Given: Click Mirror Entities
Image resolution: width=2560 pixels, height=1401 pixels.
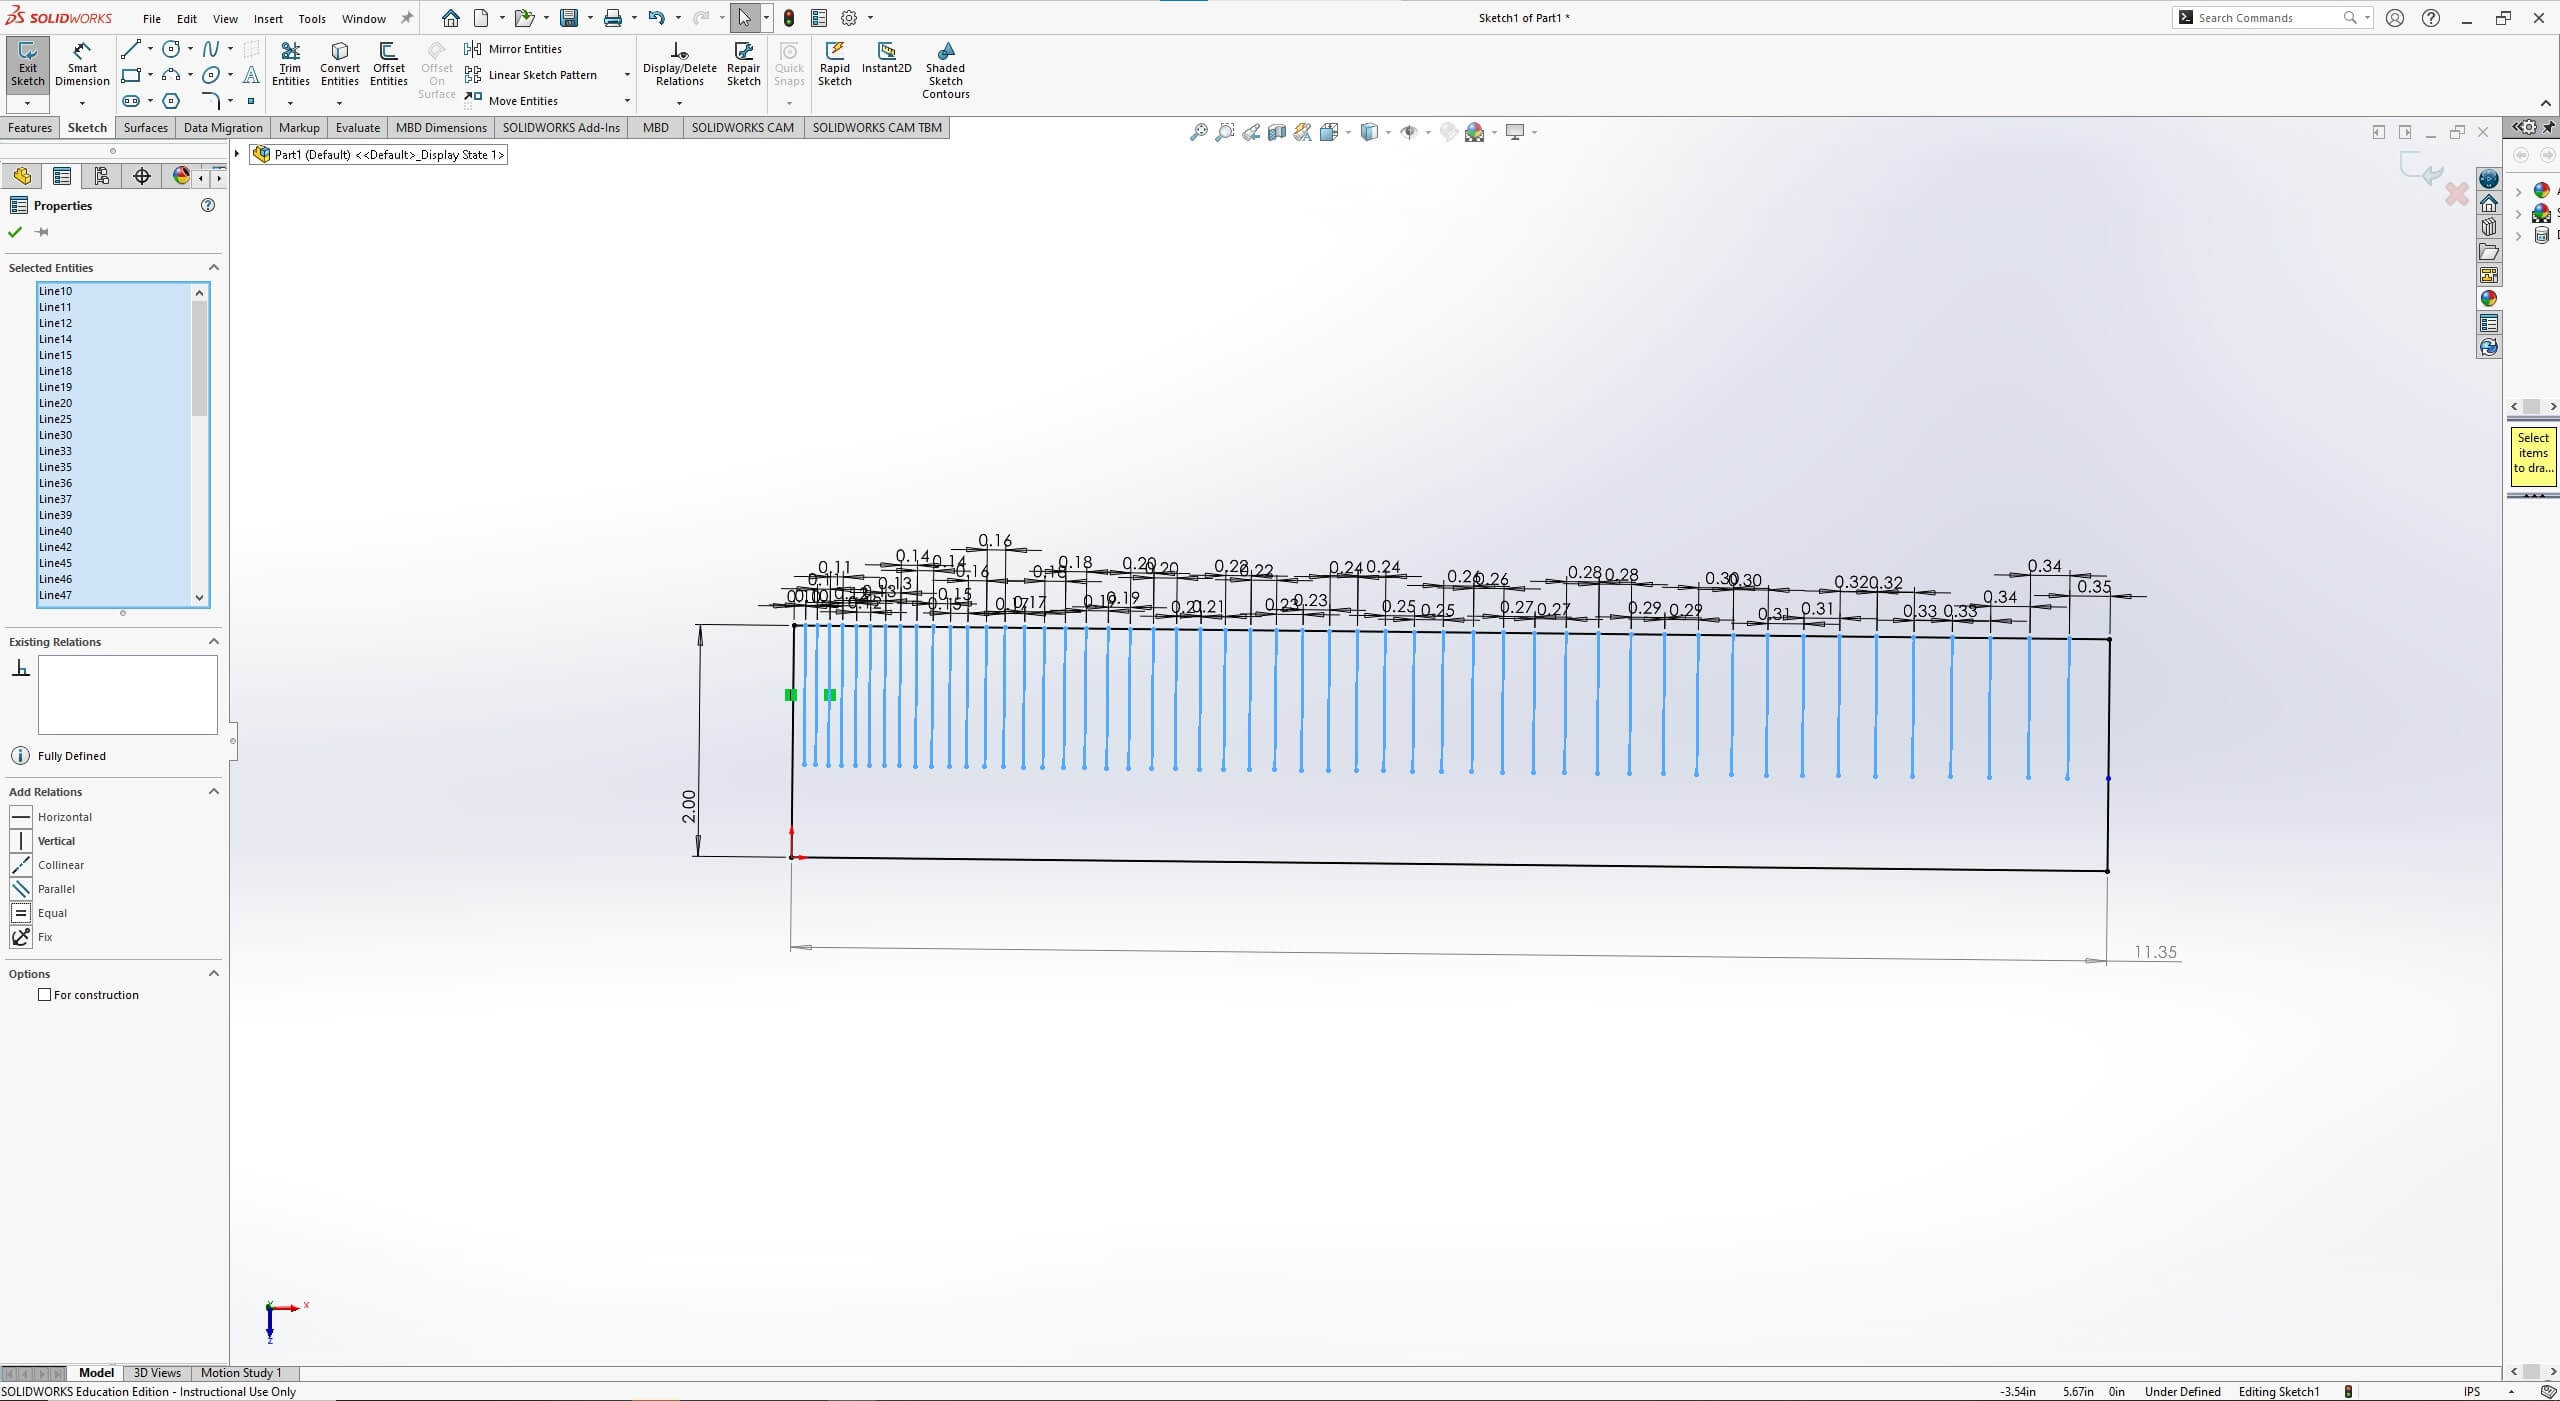Looking at the screenshot, I should click(x=513, y=49).
